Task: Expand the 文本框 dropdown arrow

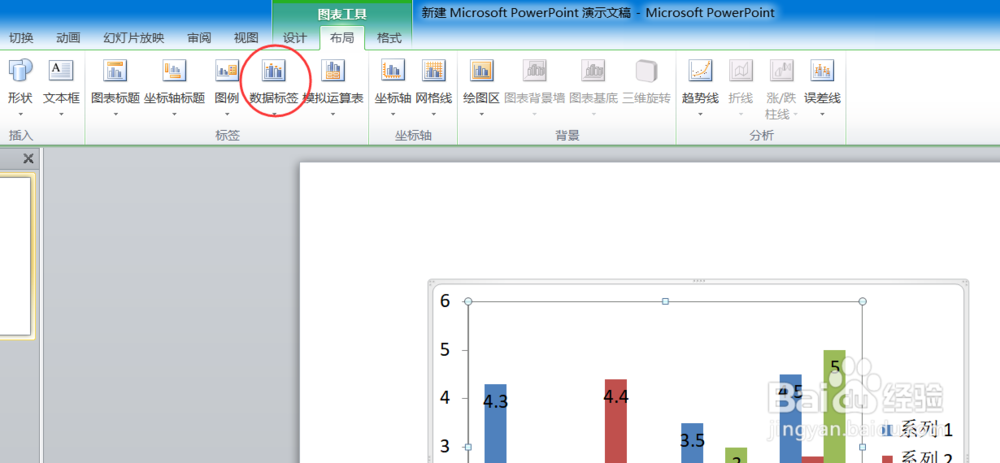Action: click(61, 115)
